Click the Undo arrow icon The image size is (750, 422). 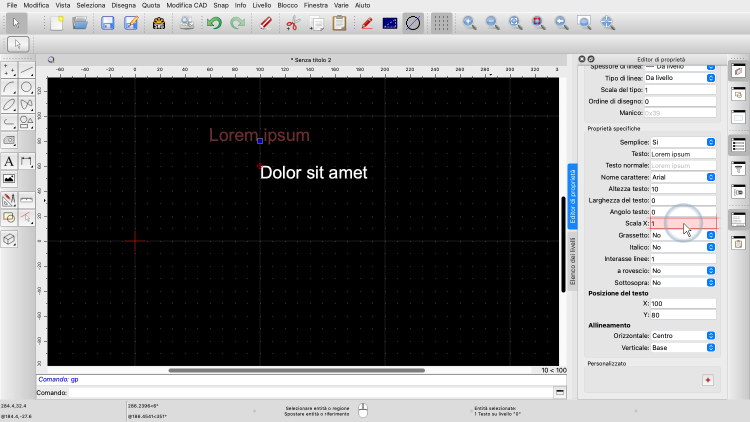pyautogui.click(x=214, y=22)
